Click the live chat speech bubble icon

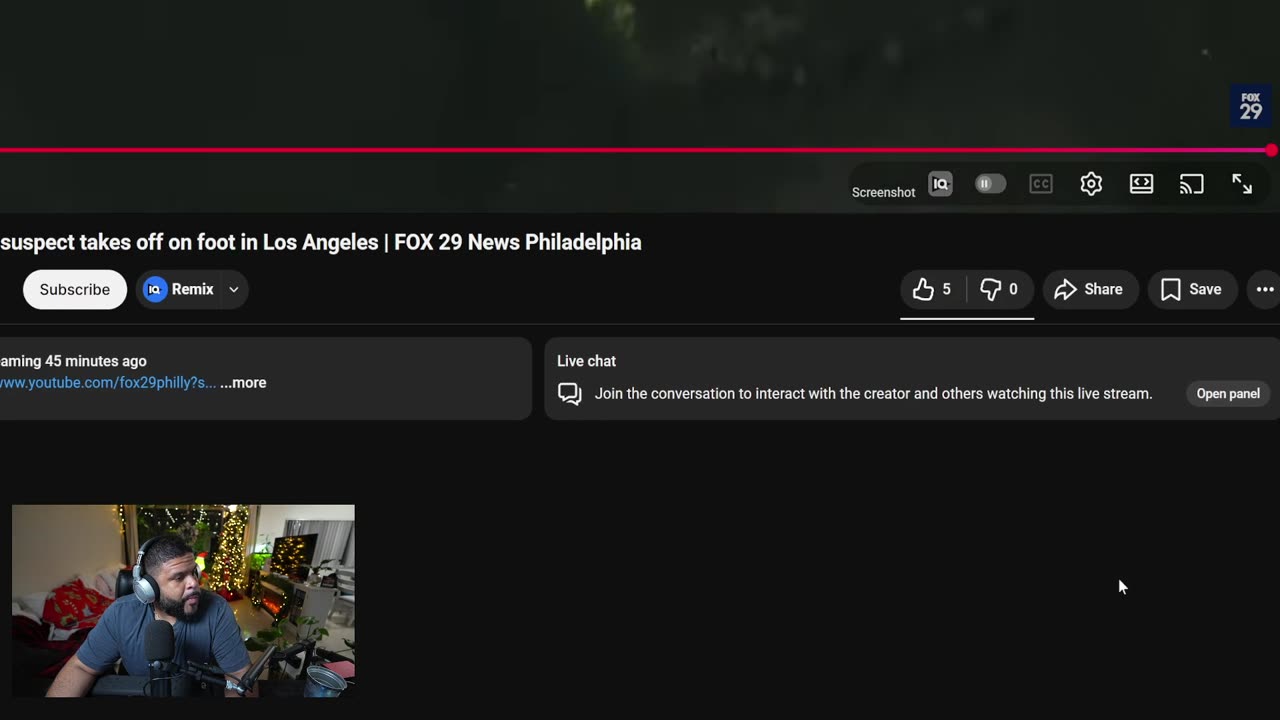tap(570, 394)
